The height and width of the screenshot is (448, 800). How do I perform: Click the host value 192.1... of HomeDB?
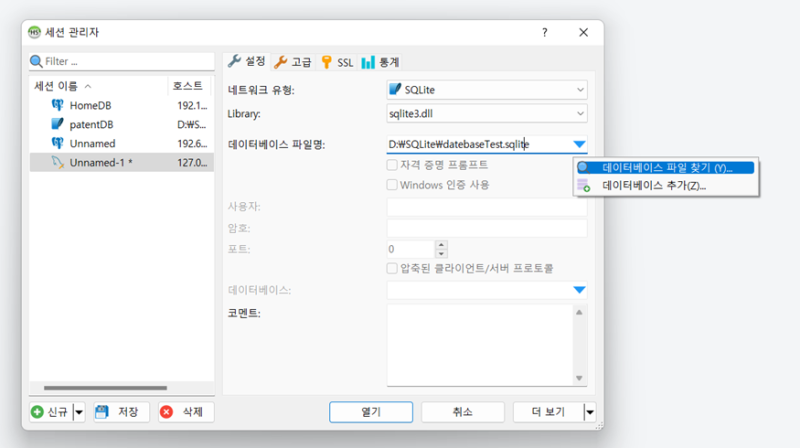(x=192, y=106)
